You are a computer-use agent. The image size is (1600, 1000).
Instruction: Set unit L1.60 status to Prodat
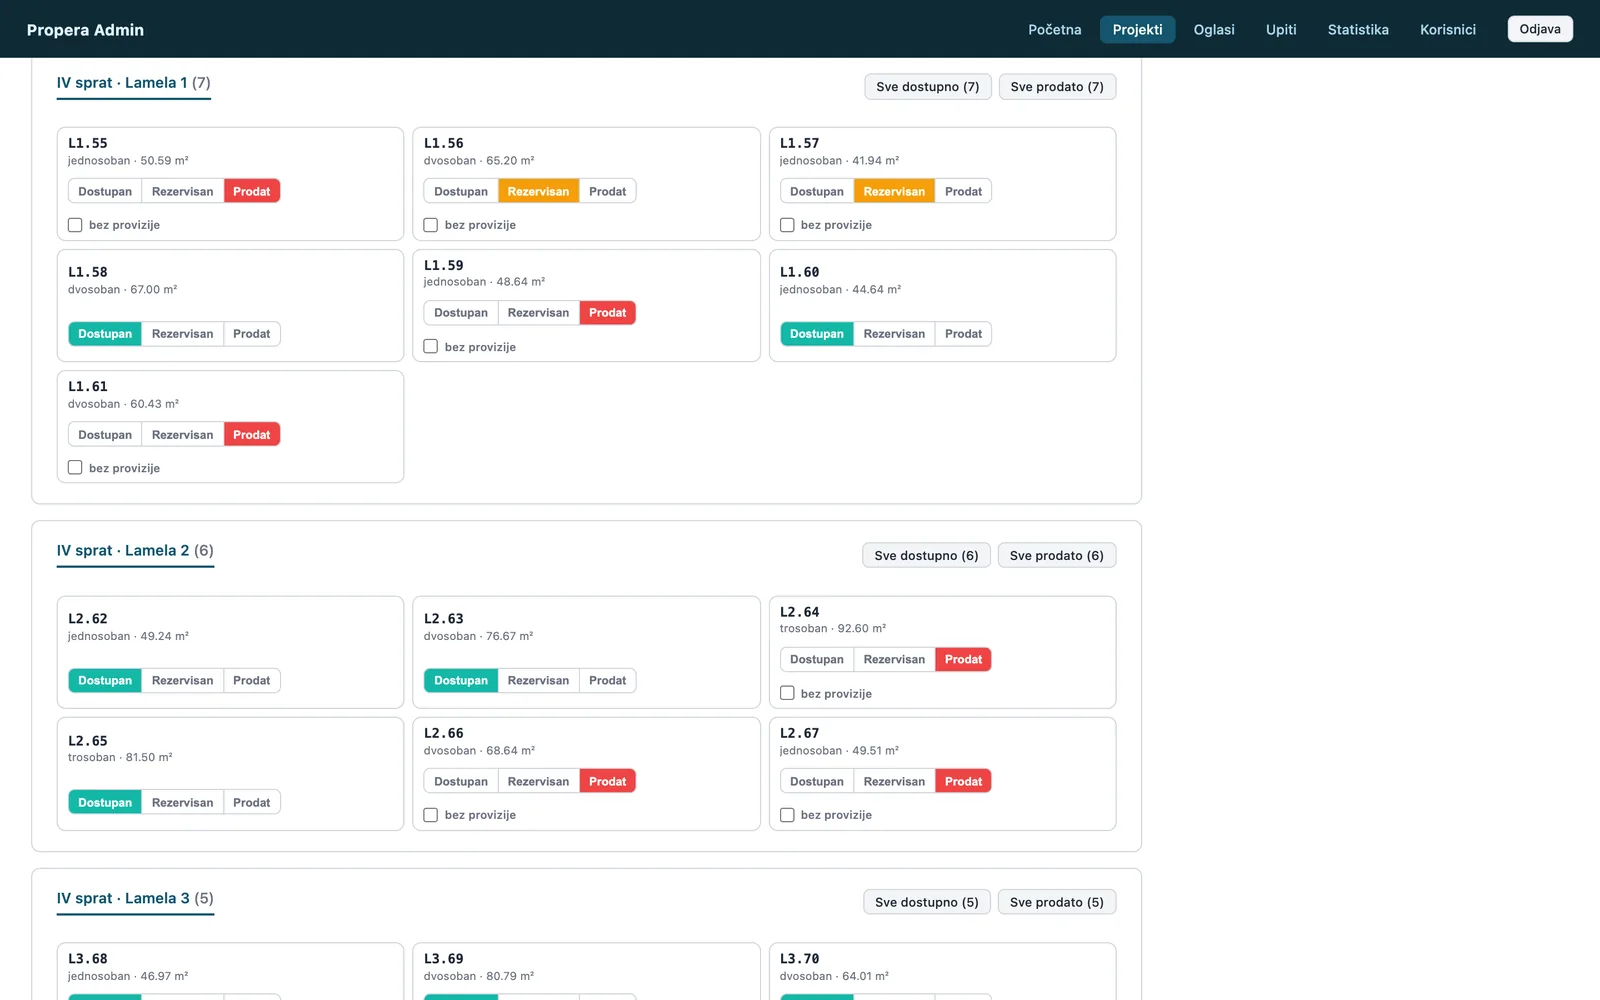[x=963, y=334]
